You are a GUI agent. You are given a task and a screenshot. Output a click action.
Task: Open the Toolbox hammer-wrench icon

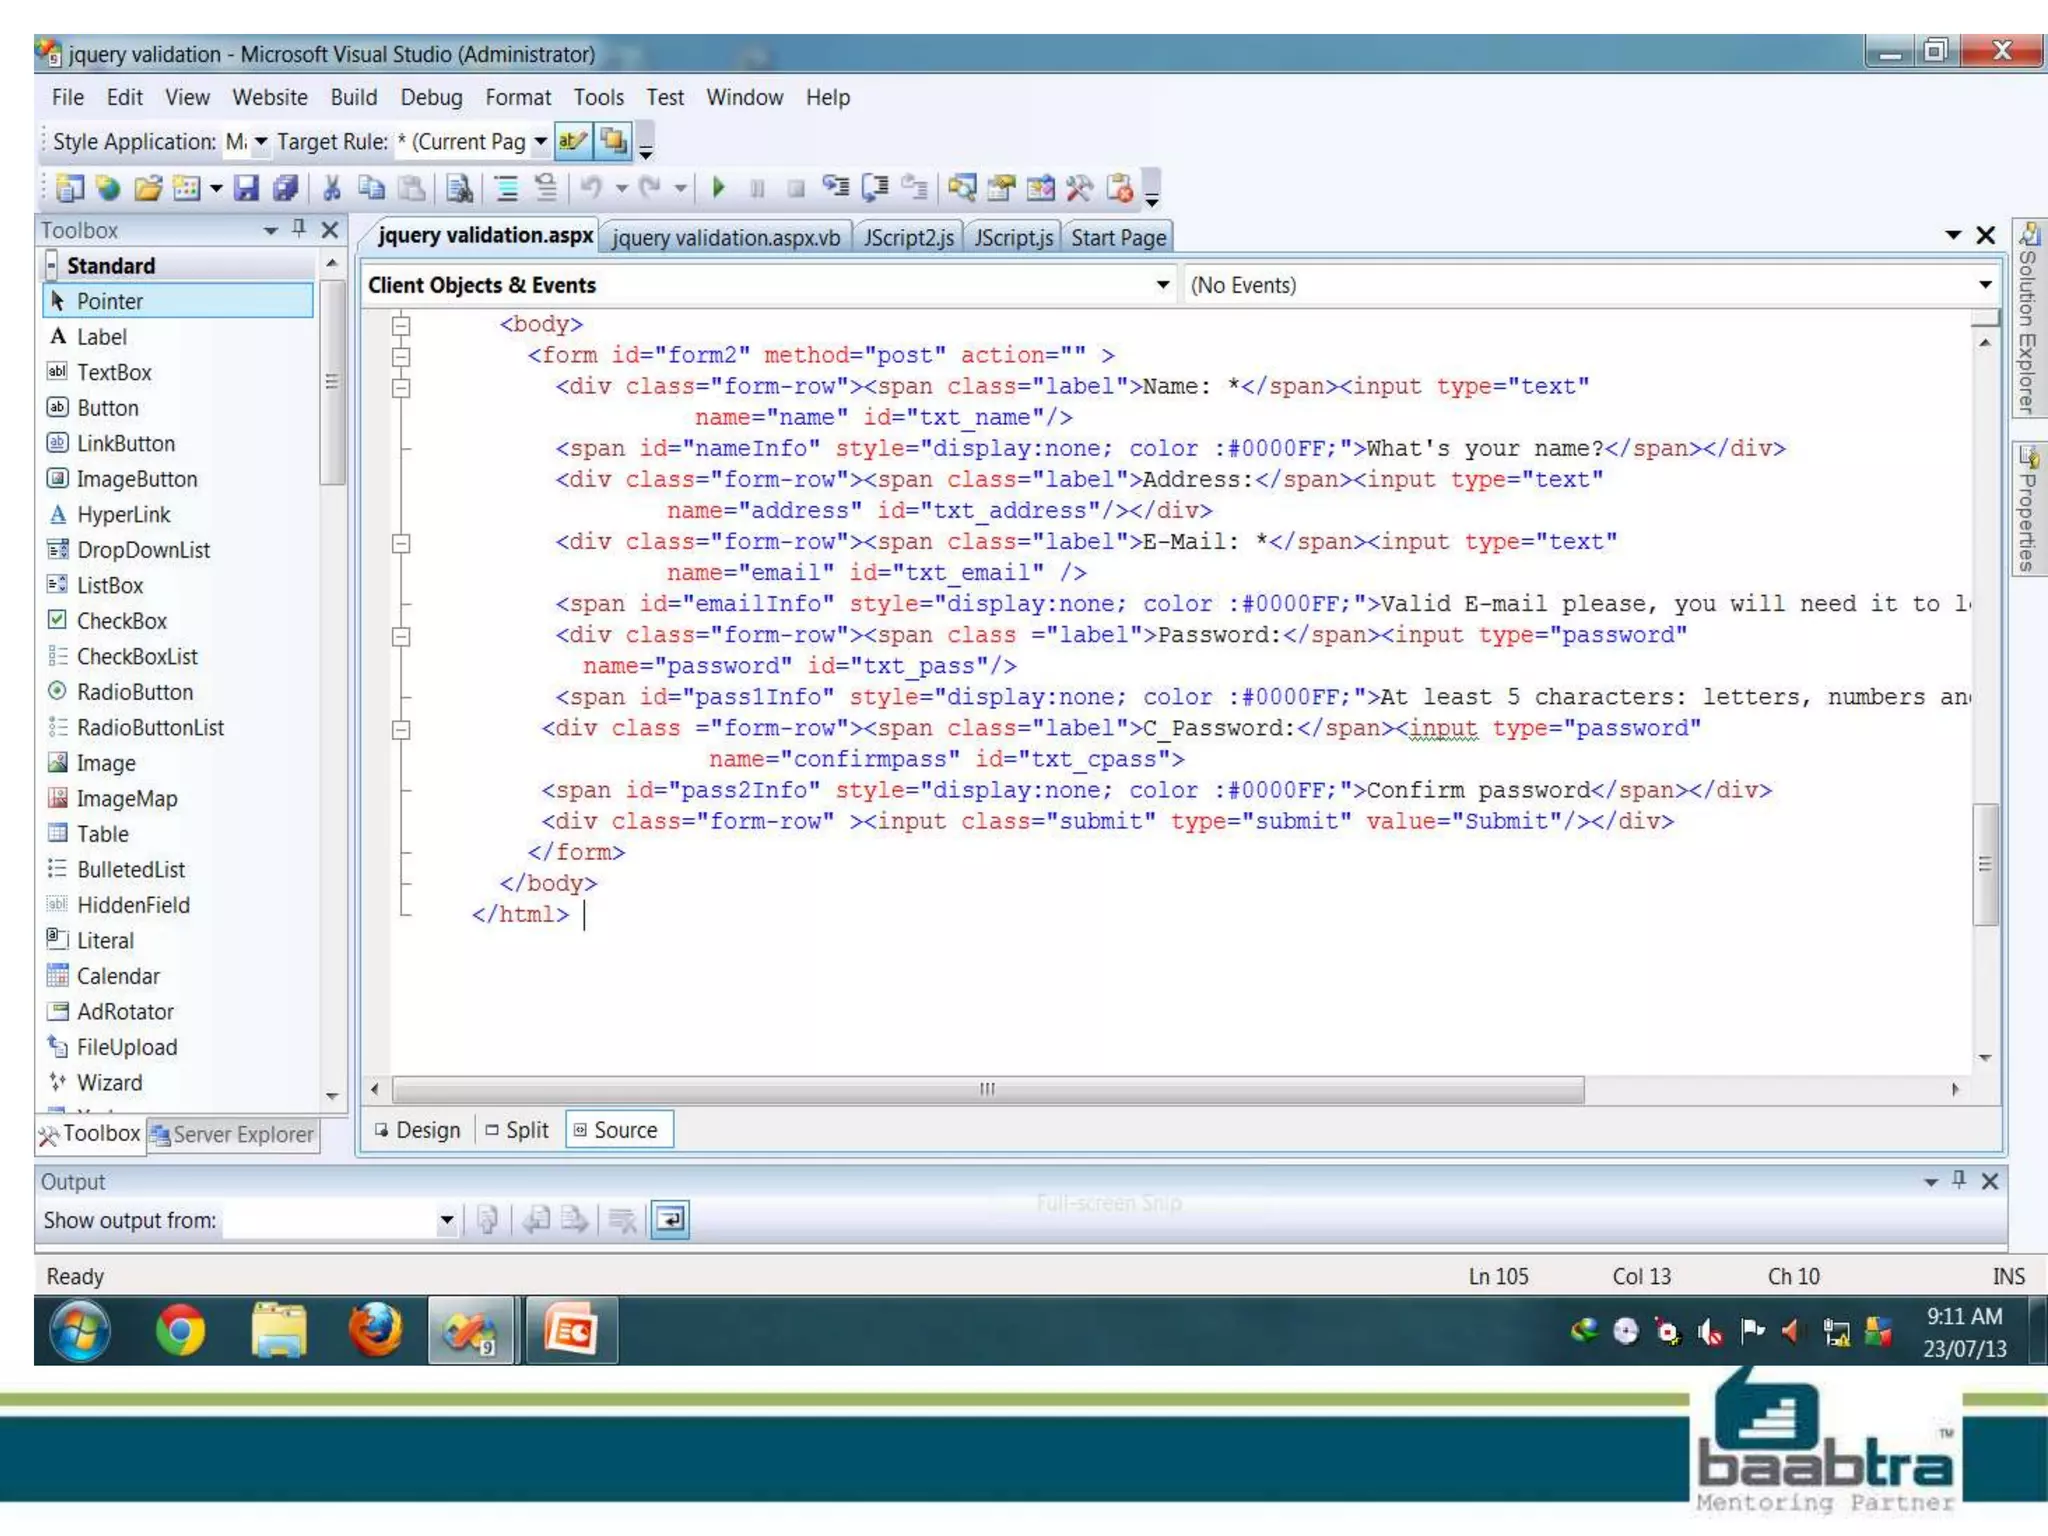click(x=1079, y=188)
